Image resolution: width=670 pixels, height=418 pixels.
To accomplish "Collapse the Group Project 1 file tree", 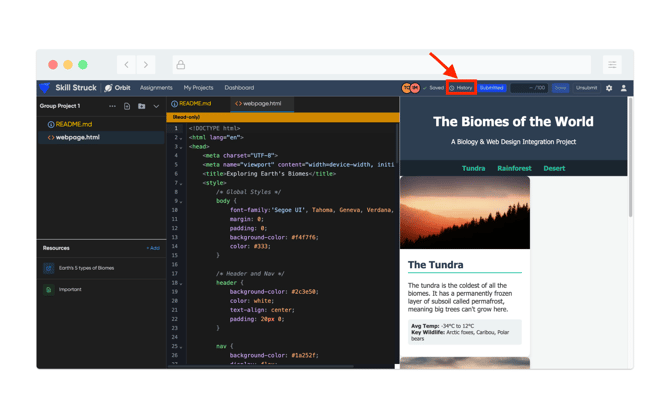I will pyautogui.click(x=156, y=106).
